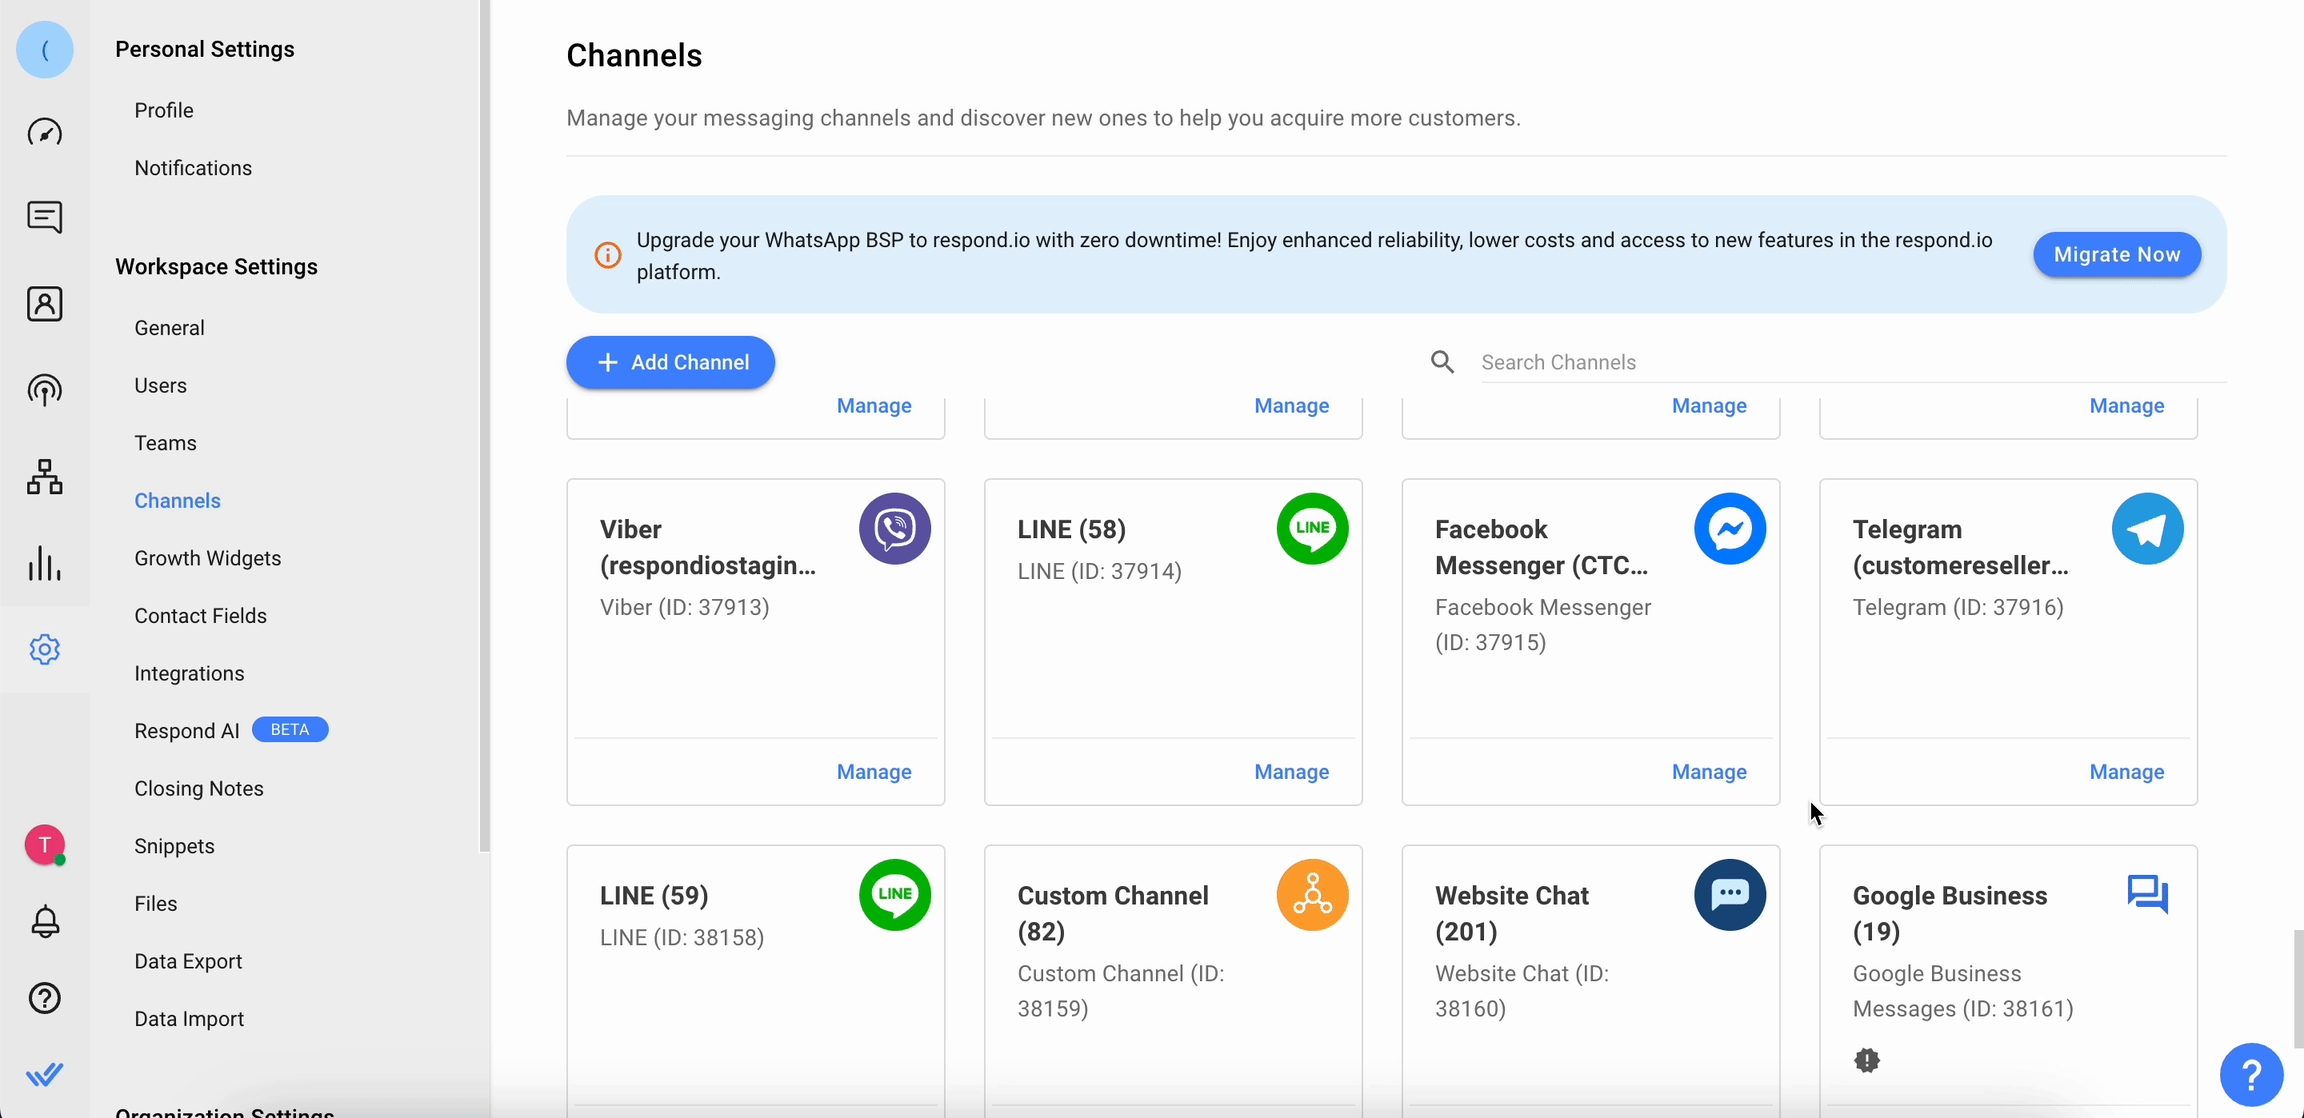This screenshot has width=2304, height=1118.
Task: Click the blue help bubble button
Action: pos(2250,1075)
